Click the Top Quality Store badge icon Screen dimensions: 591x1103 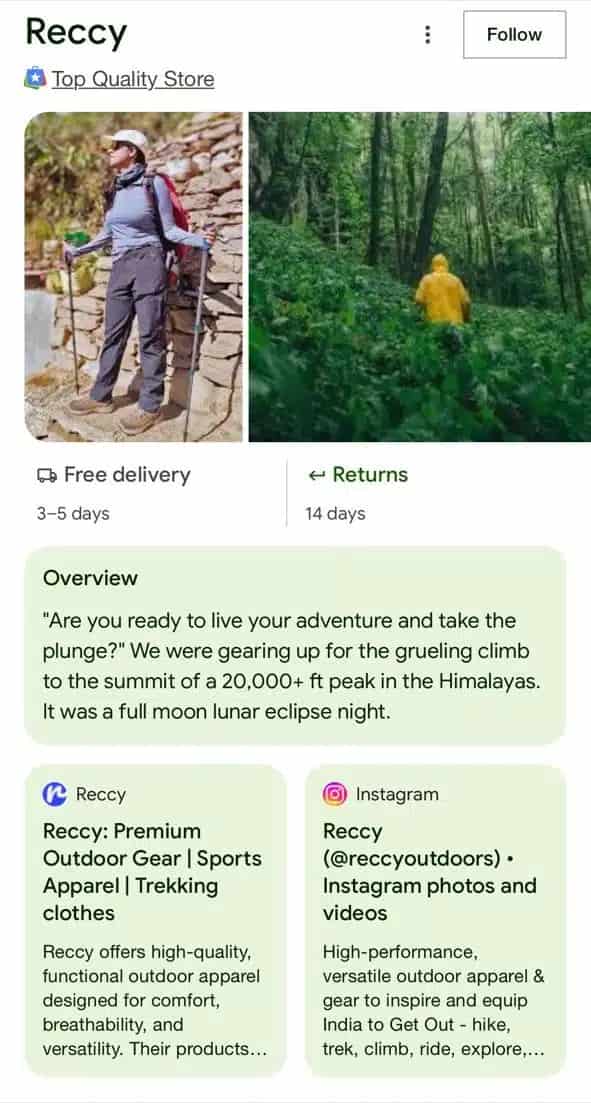(x=35, y=79)
